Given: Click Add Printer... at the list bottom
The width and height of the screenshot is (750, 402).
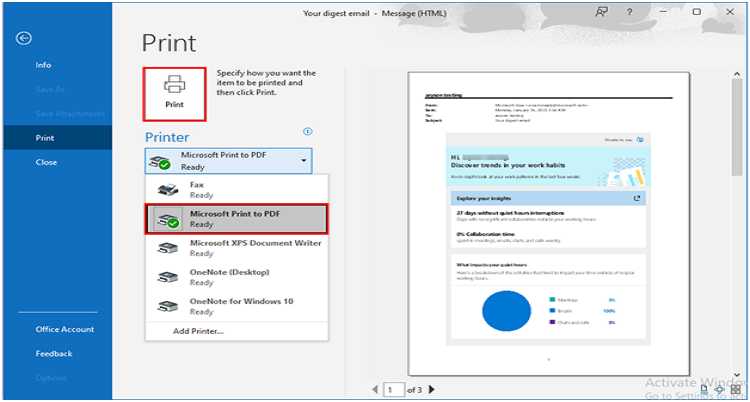Looking at the screenshot, I should 199,331.
